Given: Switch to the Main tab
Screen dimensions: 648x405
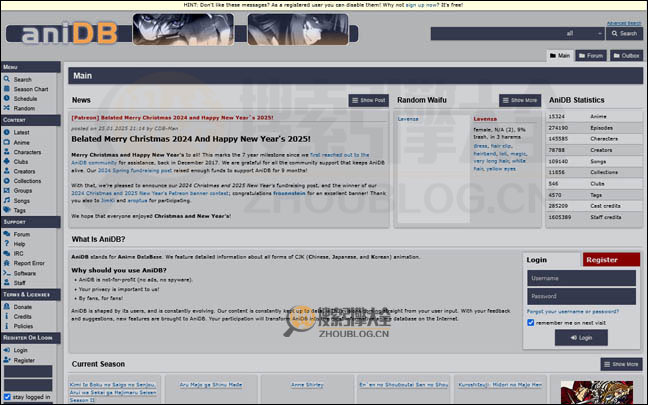Looking at the screenshot, I should point(560,55).
